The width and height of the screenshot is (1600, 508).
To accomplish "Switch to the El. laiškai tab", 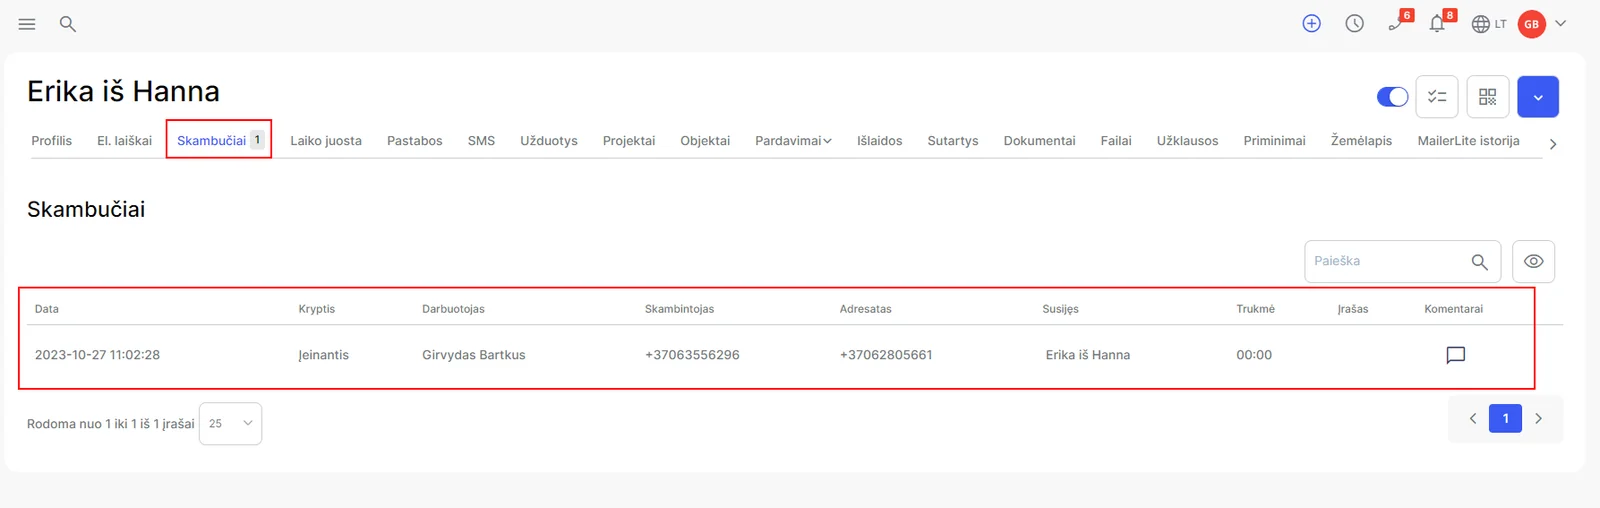I will click(125, 141).
